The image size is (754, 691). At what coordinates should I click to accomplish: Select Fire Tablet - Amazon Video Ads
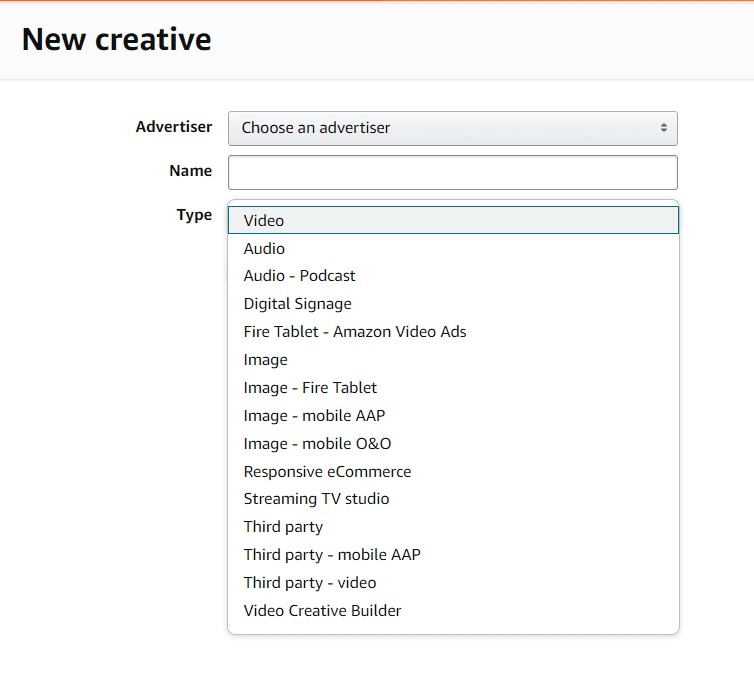(354, 332)
